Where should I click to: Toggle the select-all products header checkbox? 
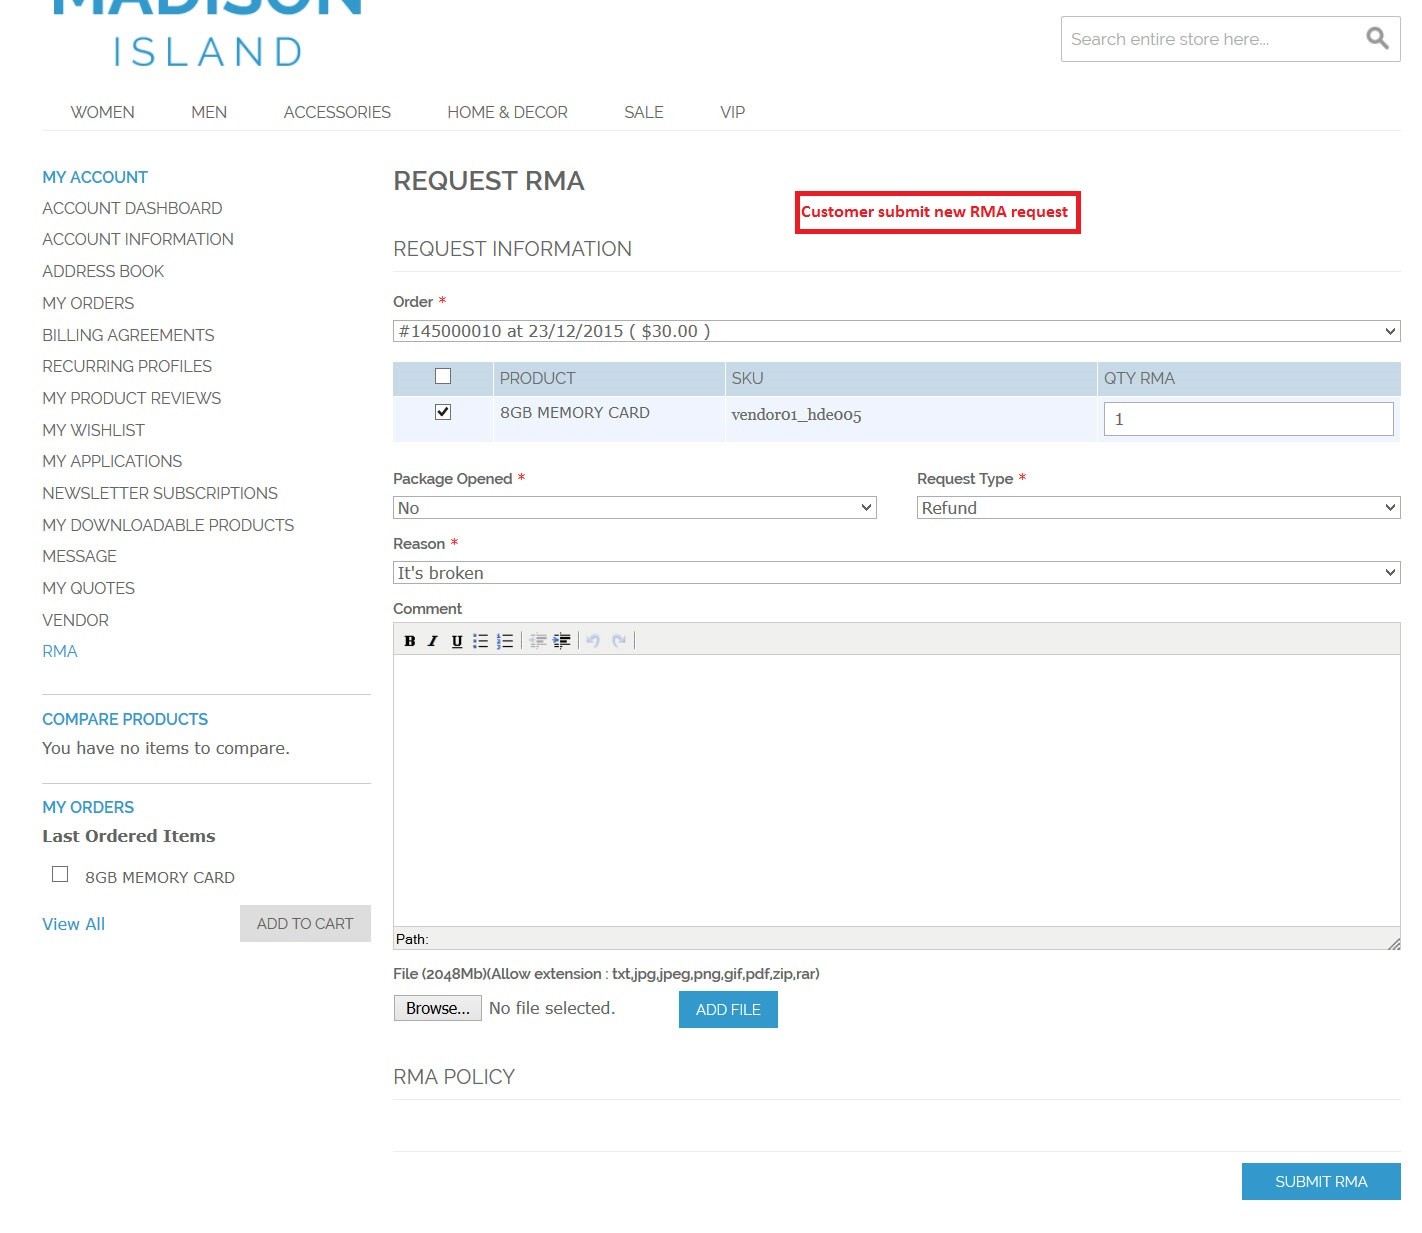click(x=443, y=376)
